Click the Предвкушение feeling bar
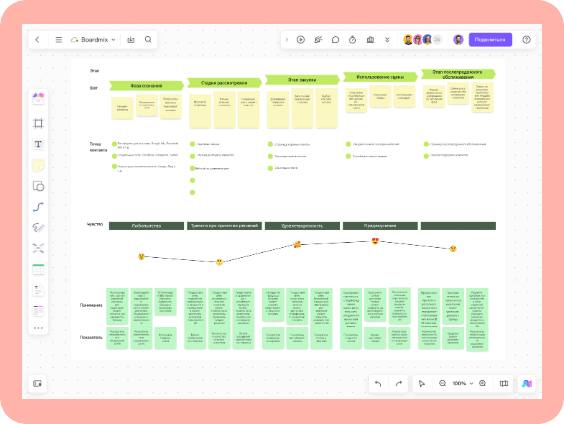 (x=380, y=226)
